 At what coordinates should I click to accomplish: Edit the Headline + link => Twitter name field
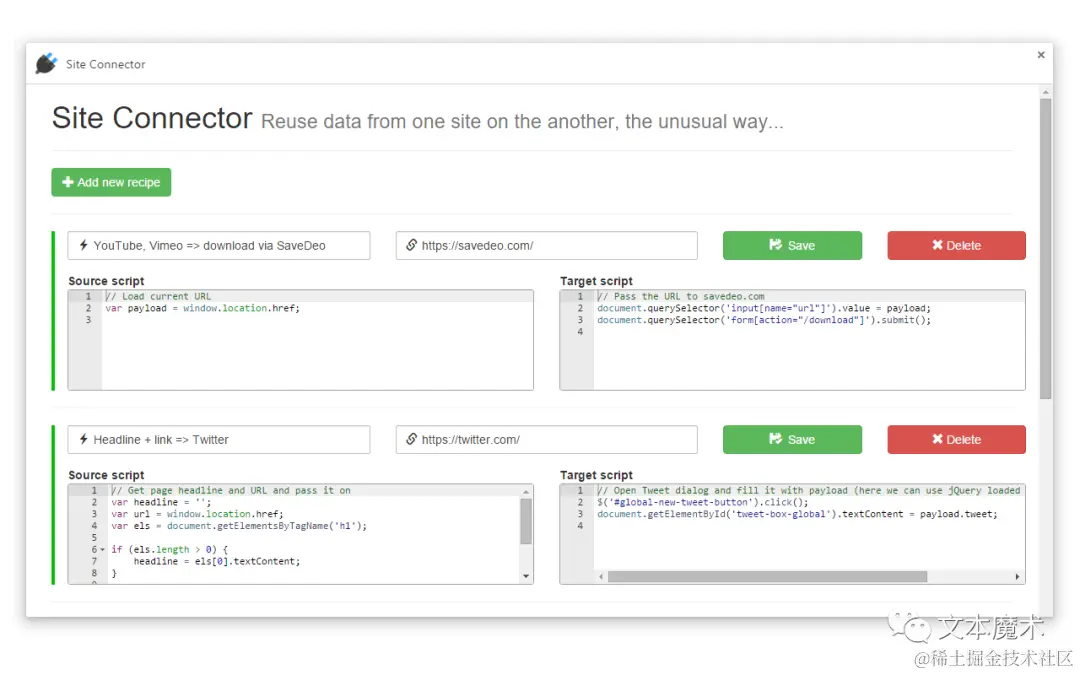(218, 439)
